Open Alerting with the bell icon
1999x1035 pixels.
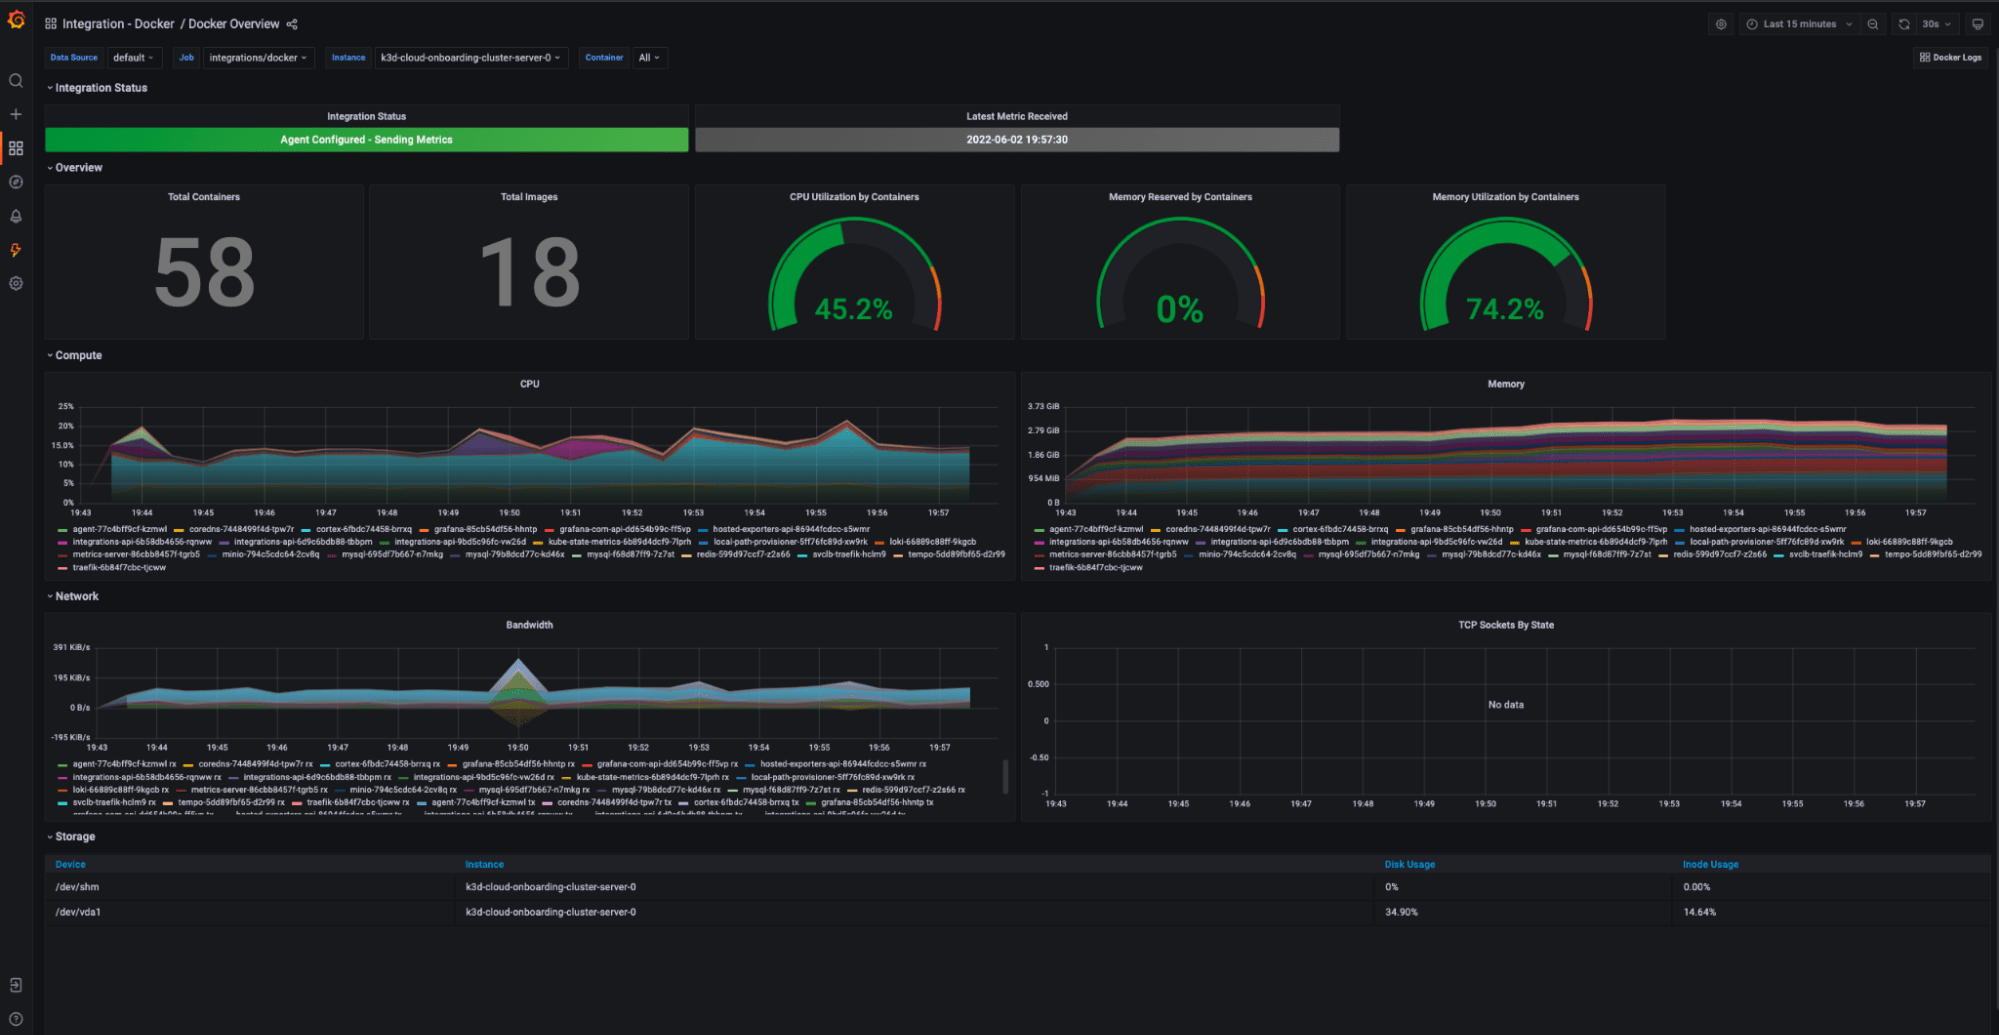[x=15, y=215]
